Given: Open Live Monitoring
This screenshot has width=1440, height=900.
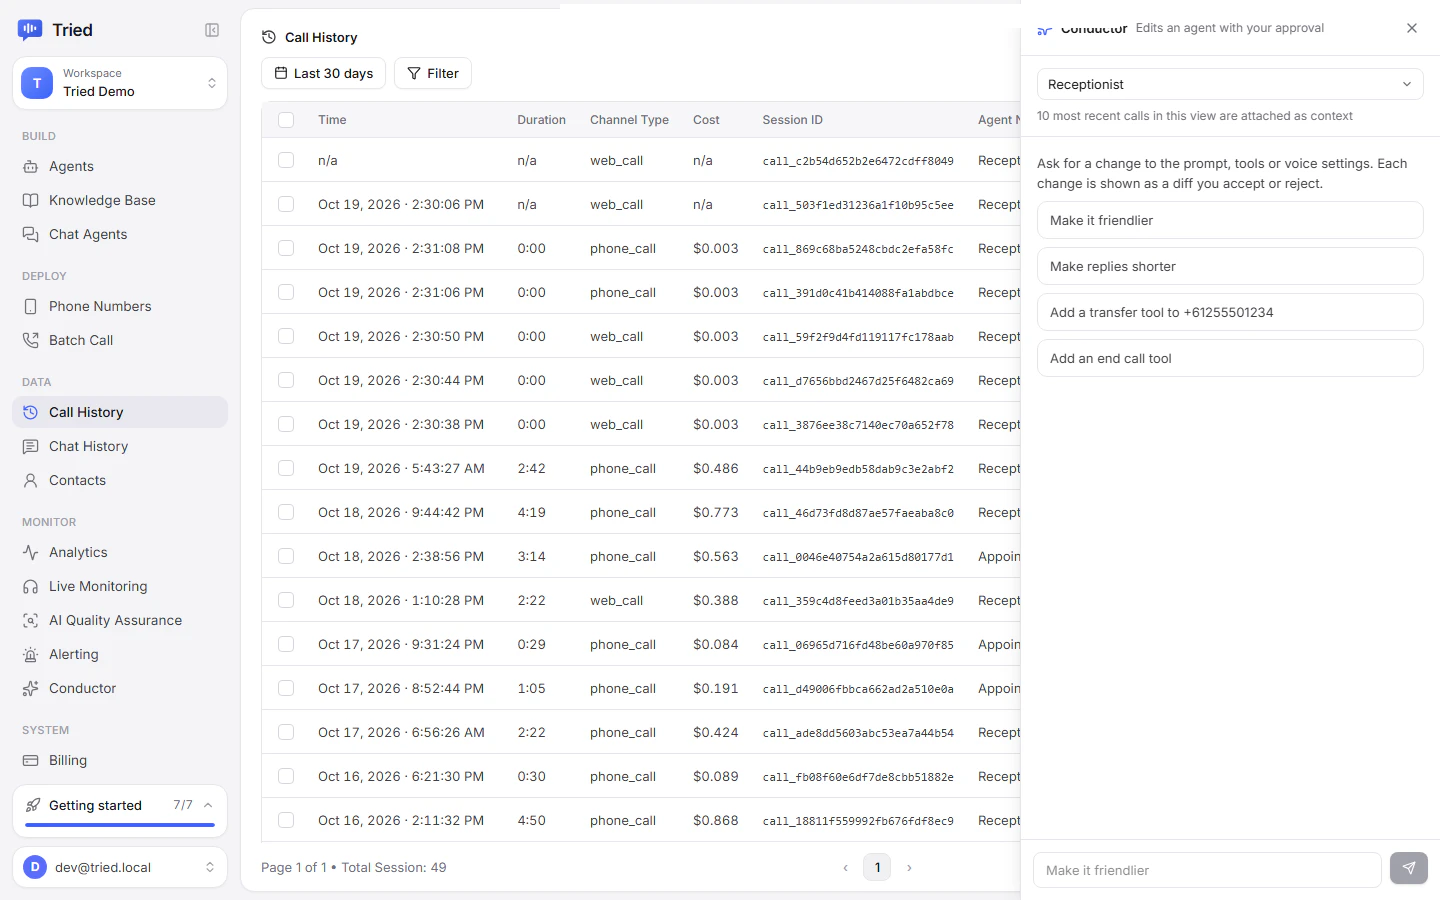Looking at the screenshot, I should pyautogui.click(x=120, y=586).
